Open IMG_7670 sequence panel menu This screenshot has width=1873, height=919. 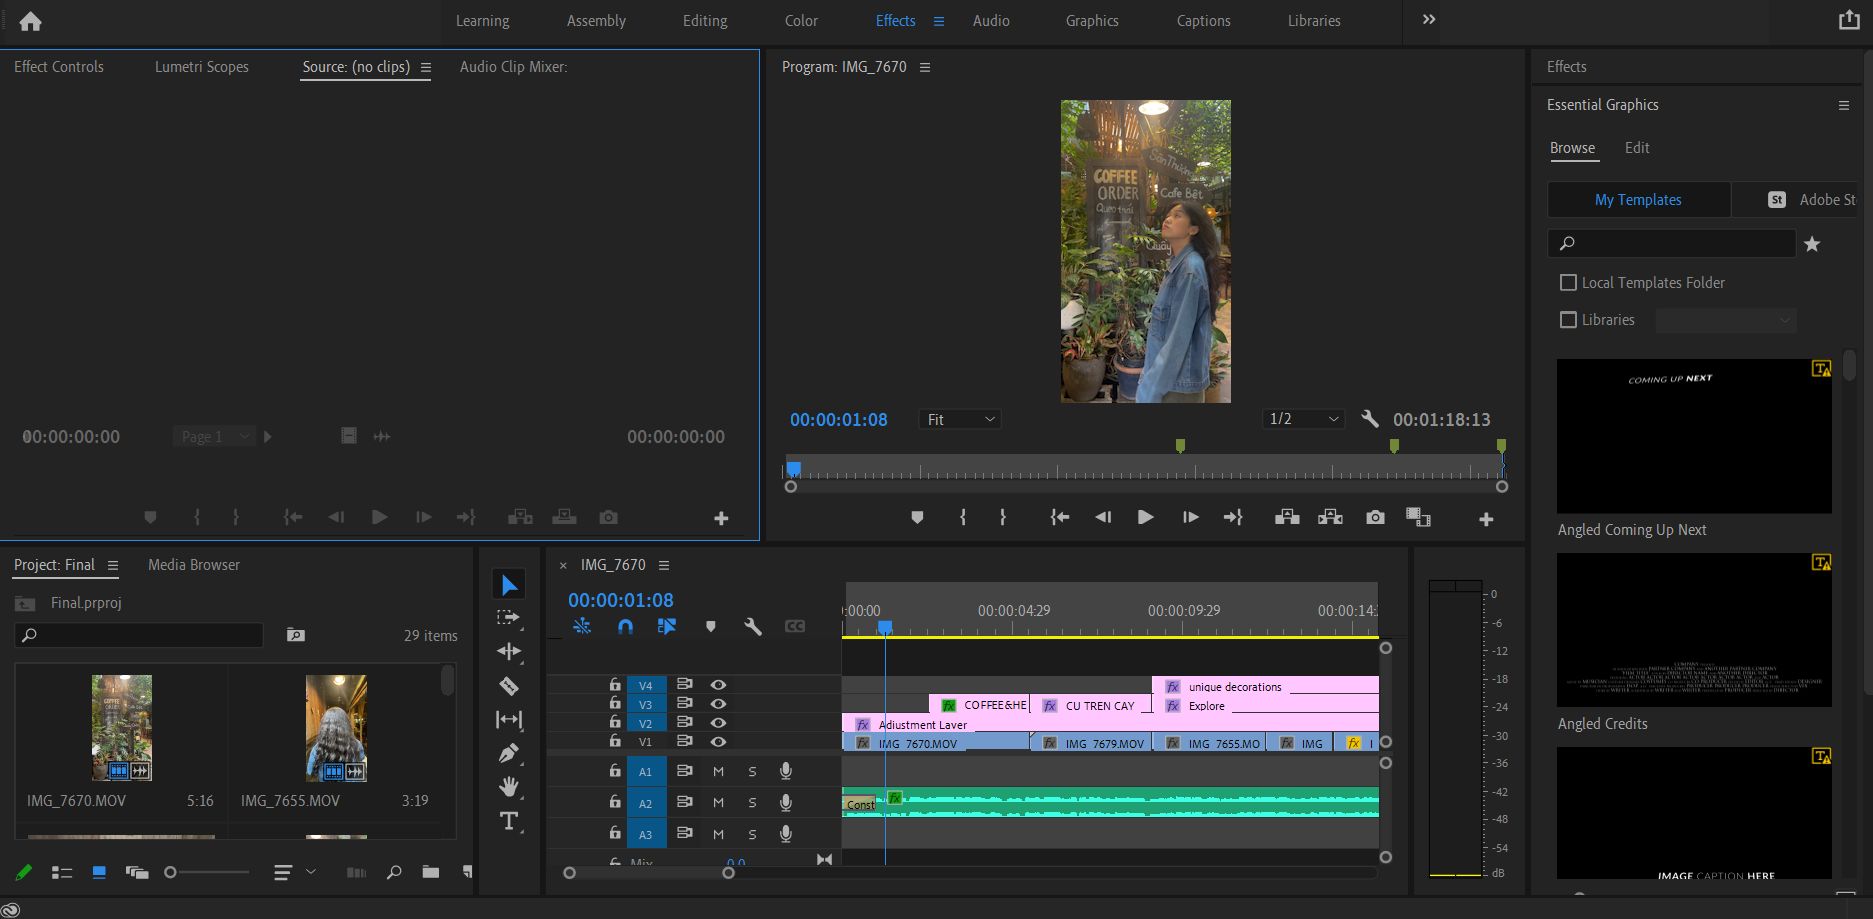(663, 565)
